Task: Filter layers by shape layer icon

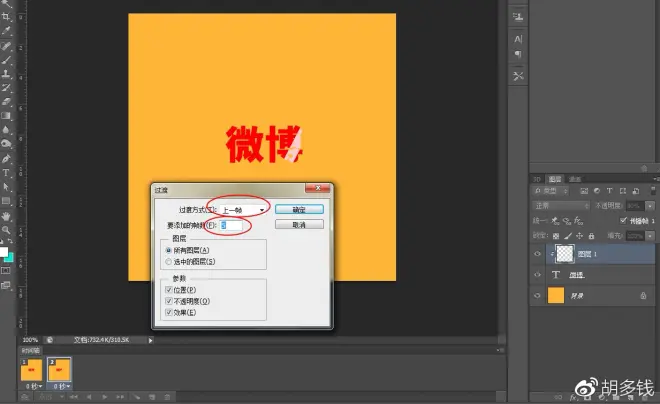Action: [x=623, y=191]
